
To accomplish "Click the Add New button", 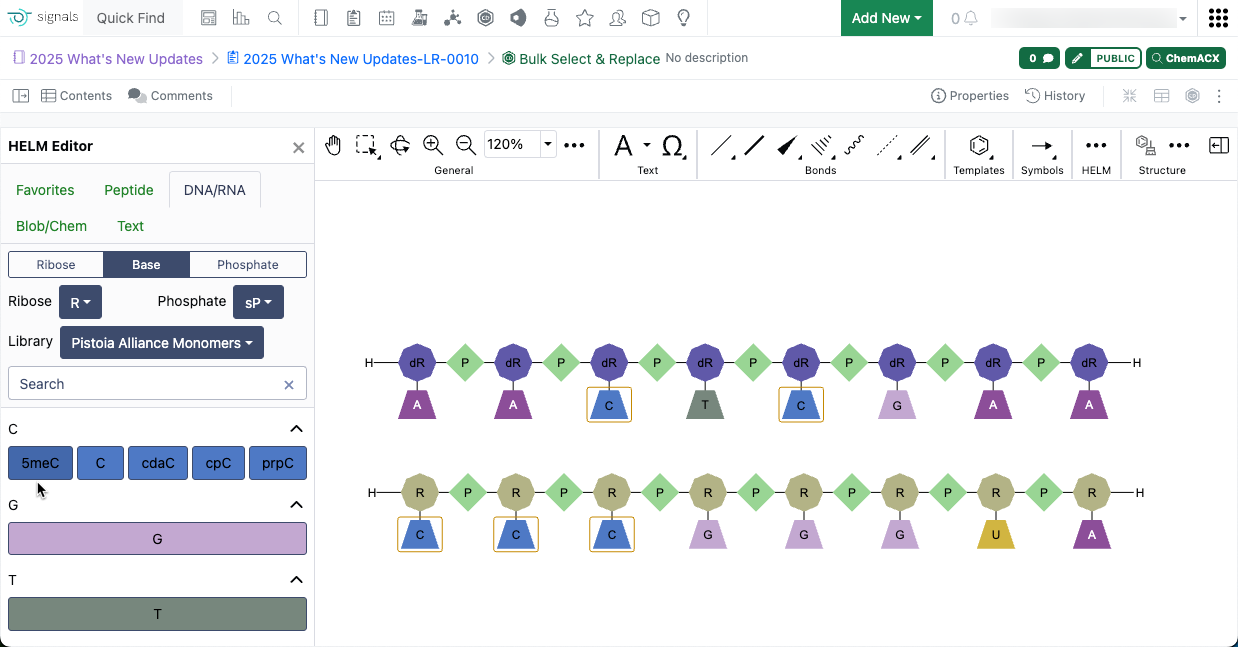I will coord(886,18).
